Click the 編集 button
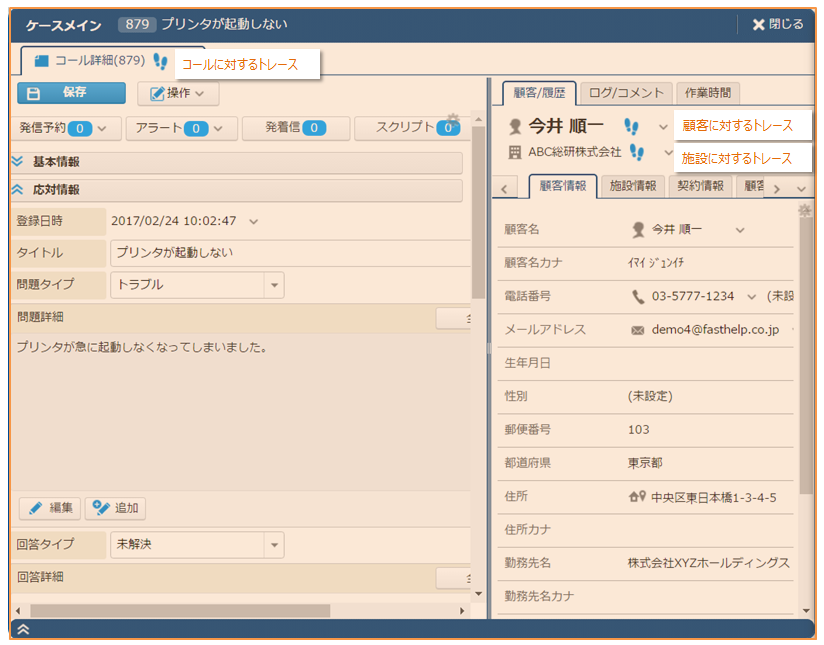Image resolution: width=824 pixels, height=645 pixels. pyautogui.click(x=50, y=508)
